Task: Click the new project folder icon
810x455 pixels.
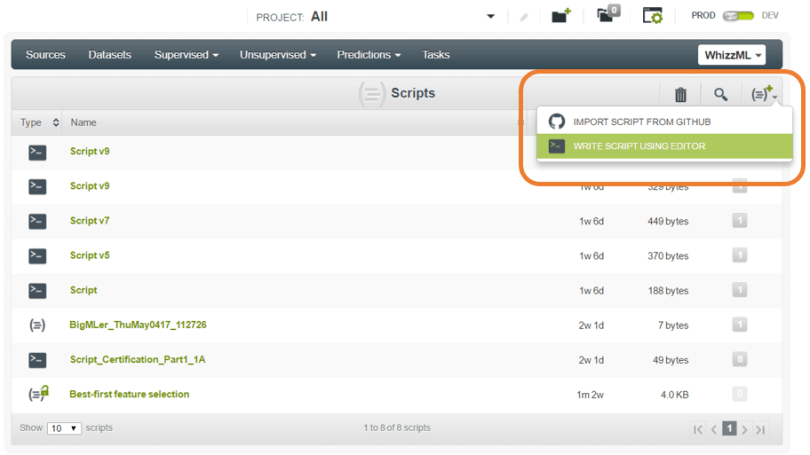Action: click(x=561, y=16)
